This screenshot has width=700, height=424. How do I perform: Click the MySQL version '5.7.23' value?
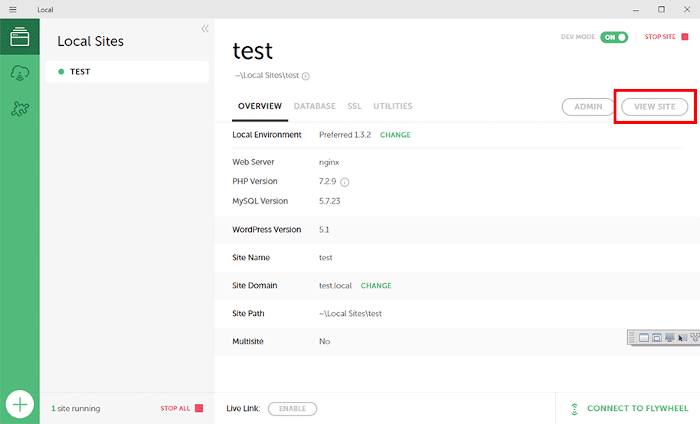click(329, 201)
